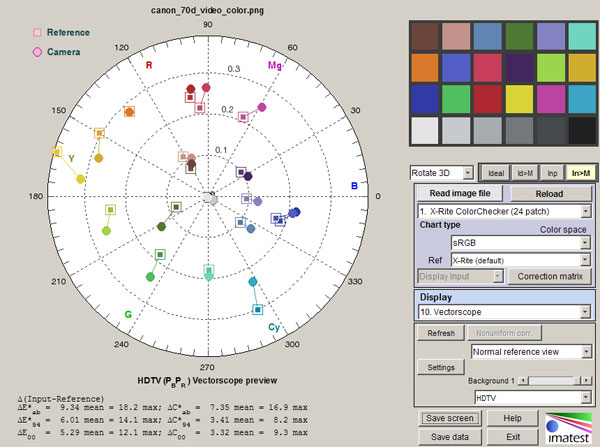Select the magenta ColorChecker patch
Screen dimensions: 600x447
click(x=551, y=99)
